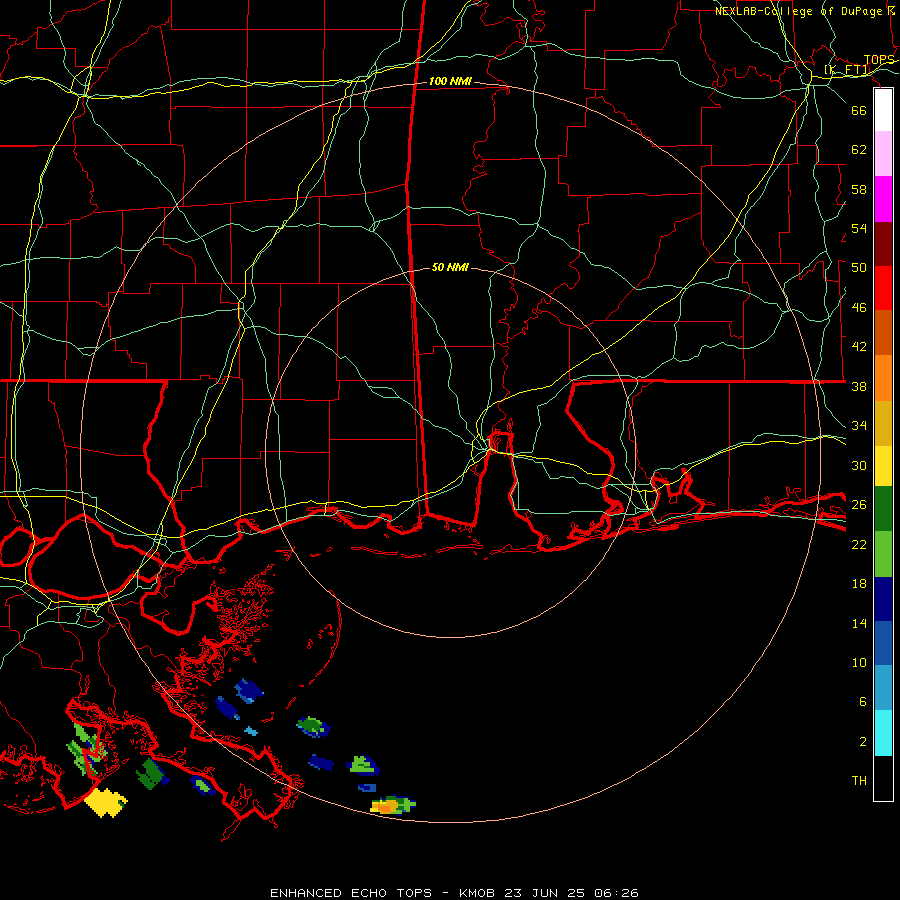Click the orange-cored echo cell on the map

click(x=393, y=805)
